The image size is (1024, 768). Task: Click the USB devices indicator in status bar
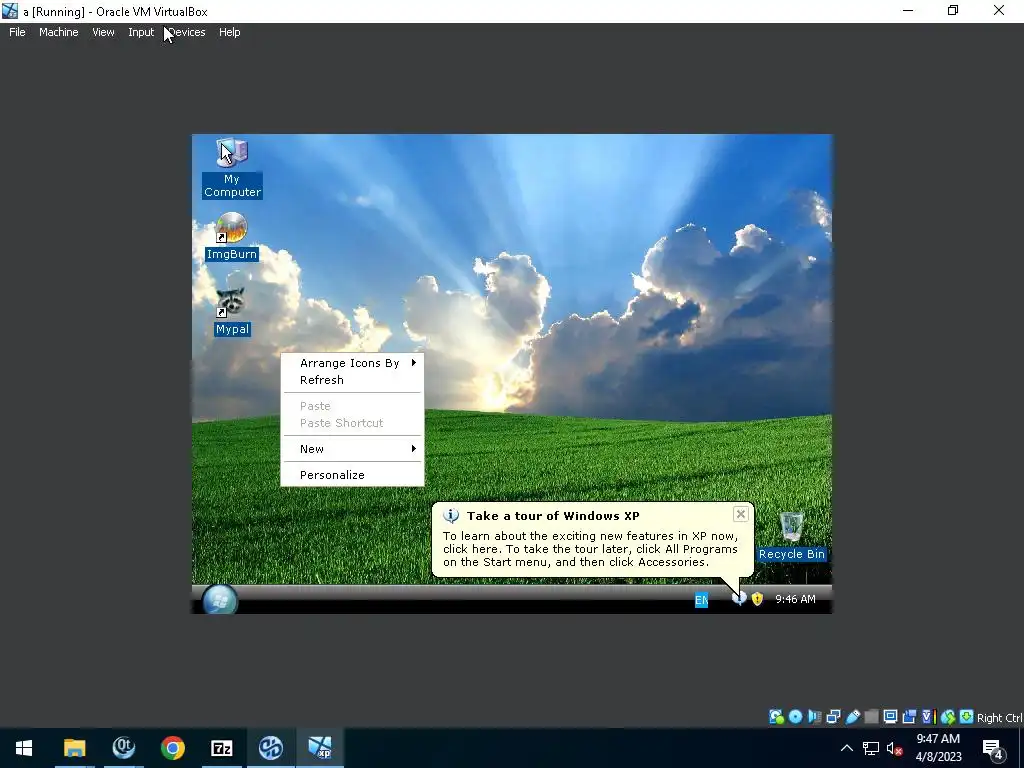tap(852, 716)
